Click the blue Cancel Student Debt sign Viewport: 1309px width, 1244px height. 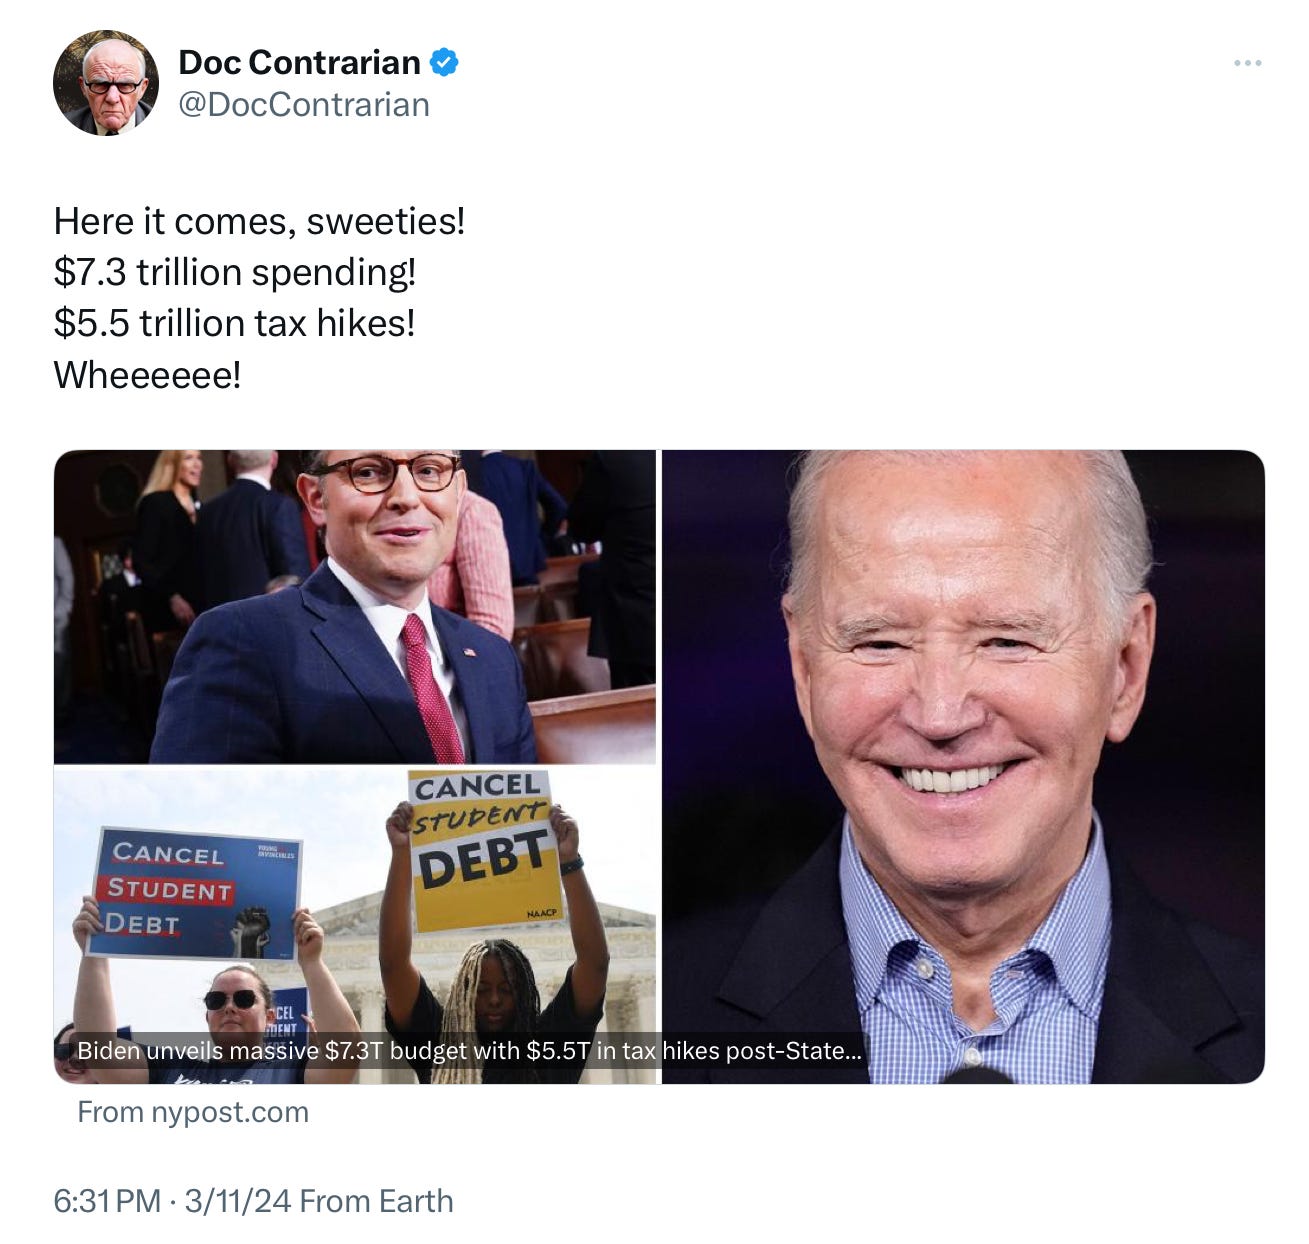(x=198, y=893)
